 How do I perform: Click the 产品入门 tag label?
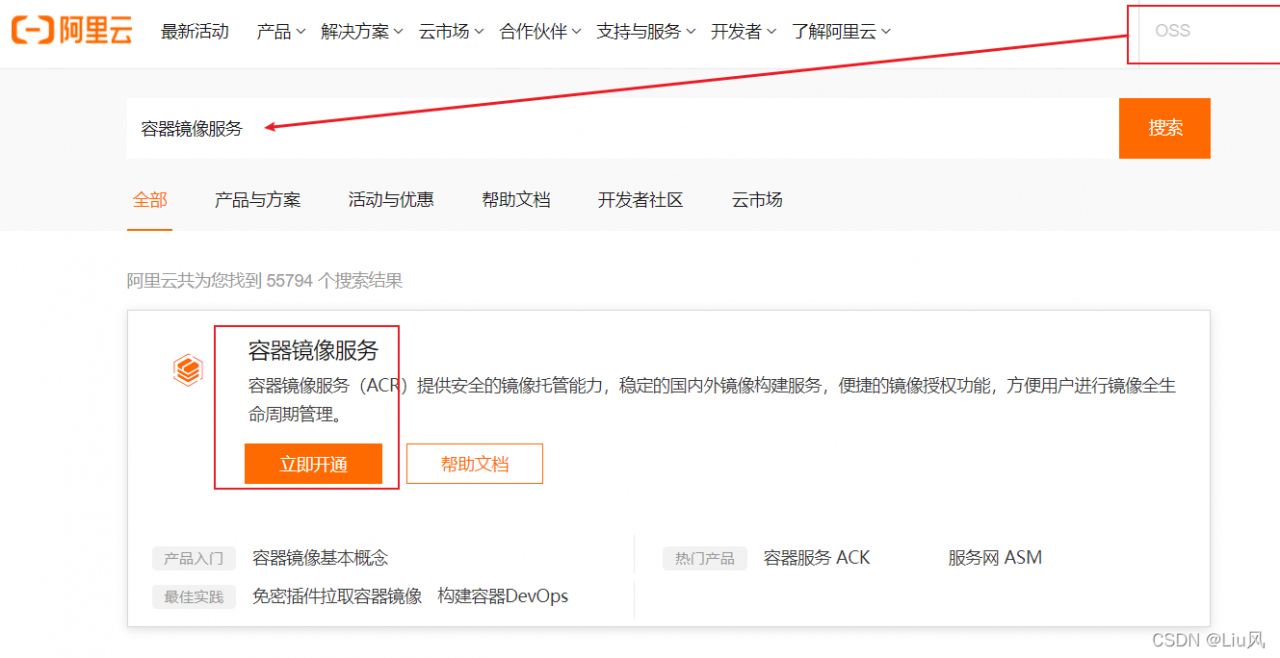pyautogui.click(x=194, y=559)
